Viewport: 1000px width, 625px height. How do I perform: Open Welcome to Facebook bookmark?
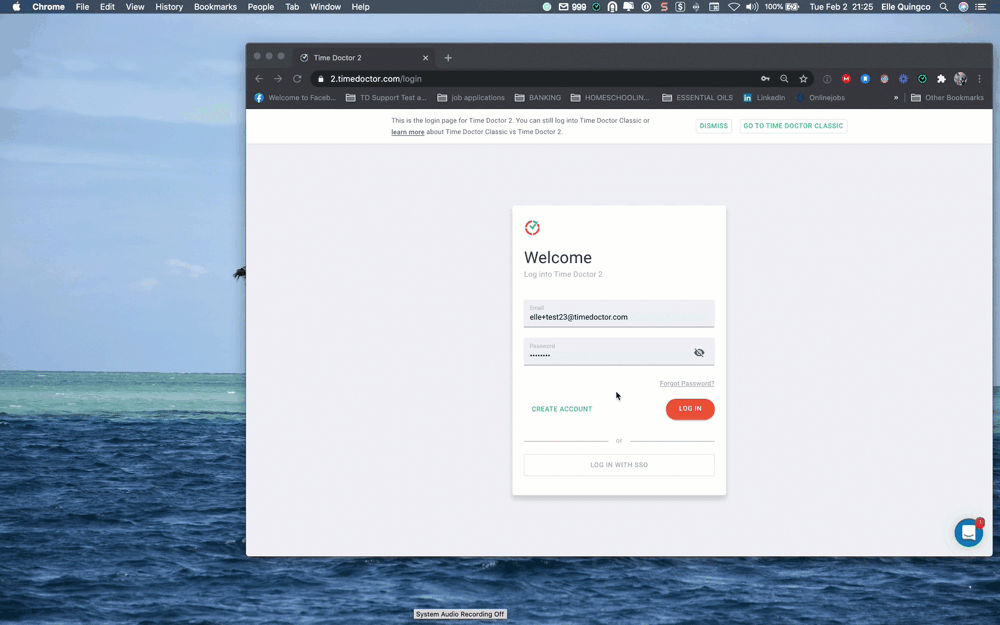click(x=295, y=98)
